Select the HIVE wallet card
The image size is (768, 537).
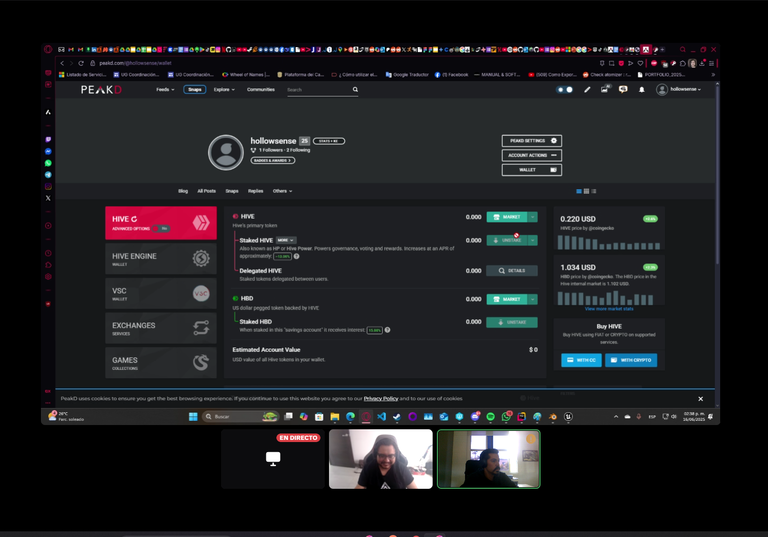click(161, 223)
